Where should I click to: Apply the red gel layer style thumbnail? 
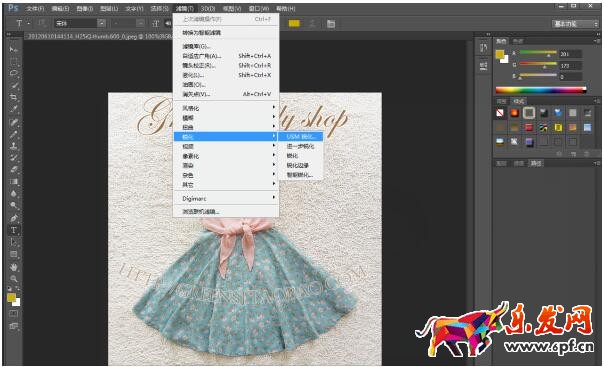(x=529, y=127)
